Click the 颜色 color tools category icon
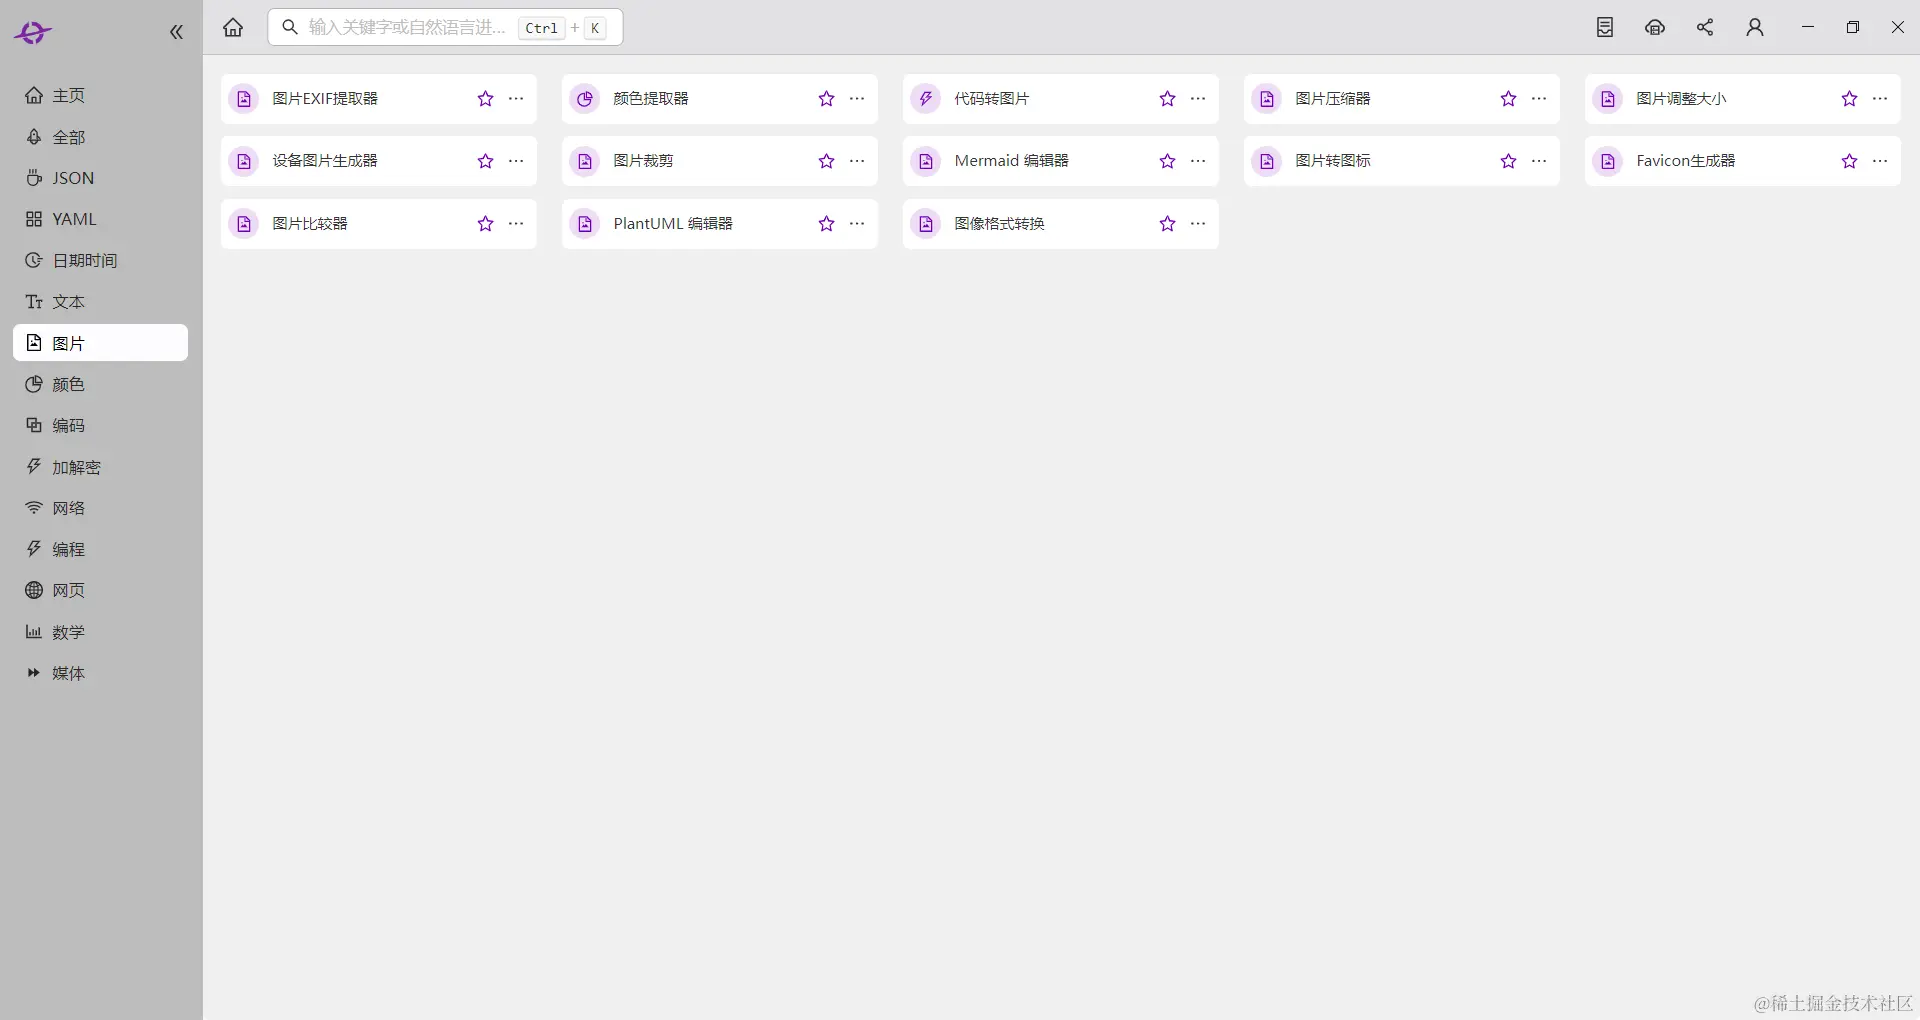This screenshot has width=1920, height=1020. point(35,384)
